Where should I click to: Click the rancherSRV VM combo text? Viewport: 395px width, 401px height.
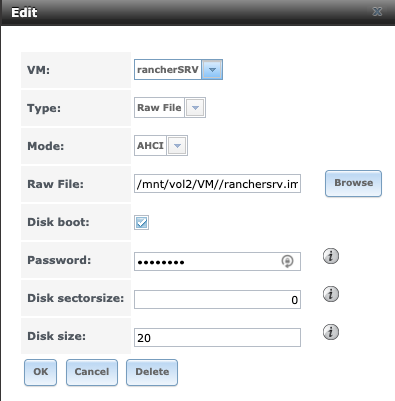[168, 70]
